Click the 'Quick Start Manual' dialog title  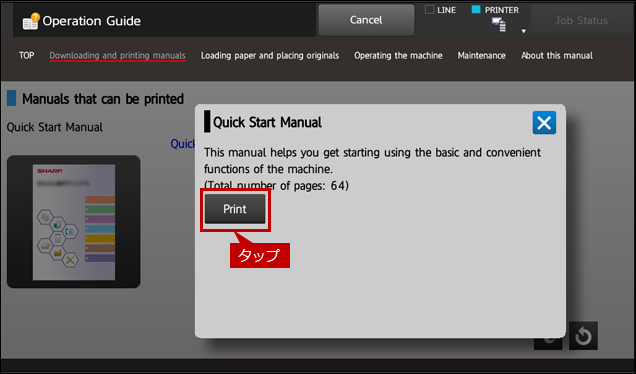(x=267, y=122)
